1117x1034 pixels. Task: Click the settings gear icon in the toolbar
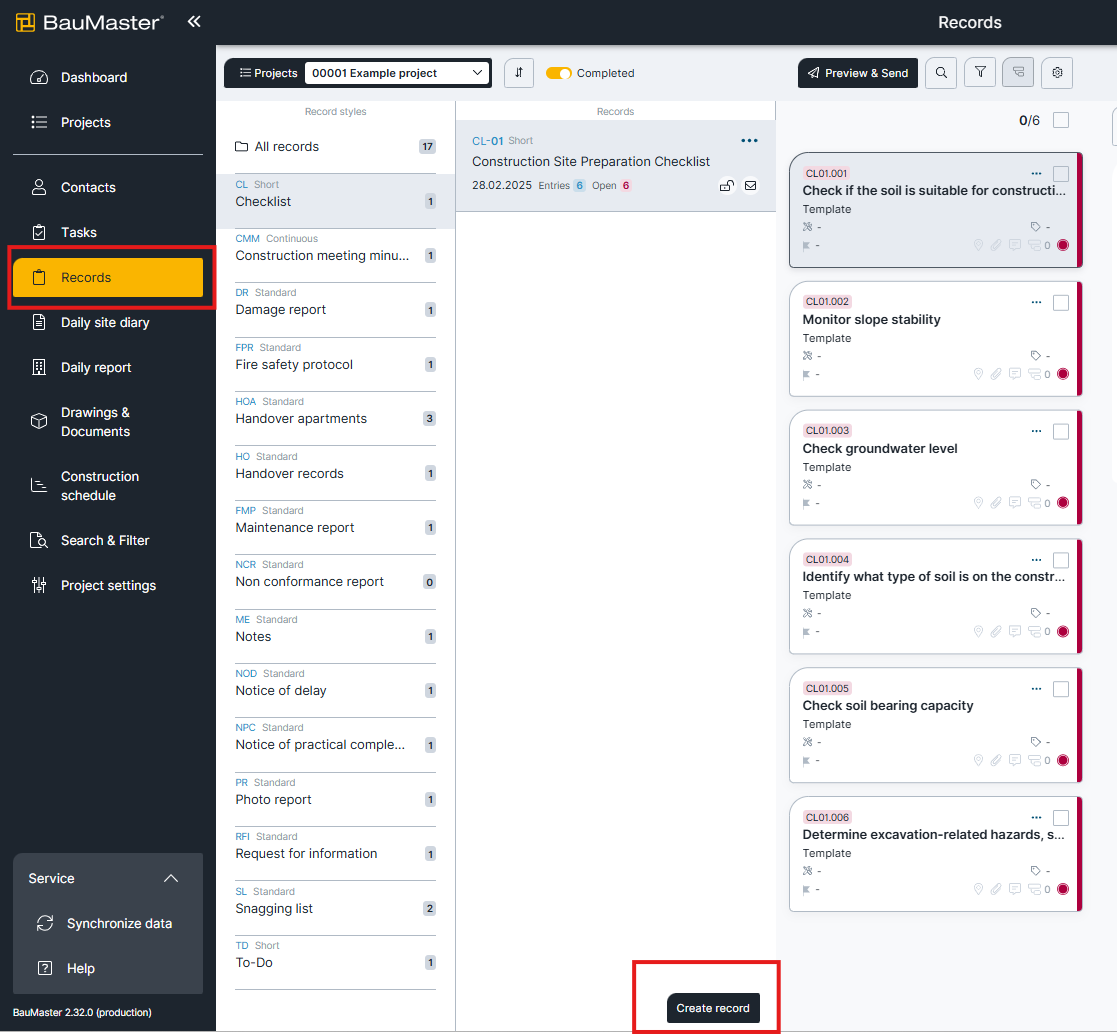pos(1057,73)
